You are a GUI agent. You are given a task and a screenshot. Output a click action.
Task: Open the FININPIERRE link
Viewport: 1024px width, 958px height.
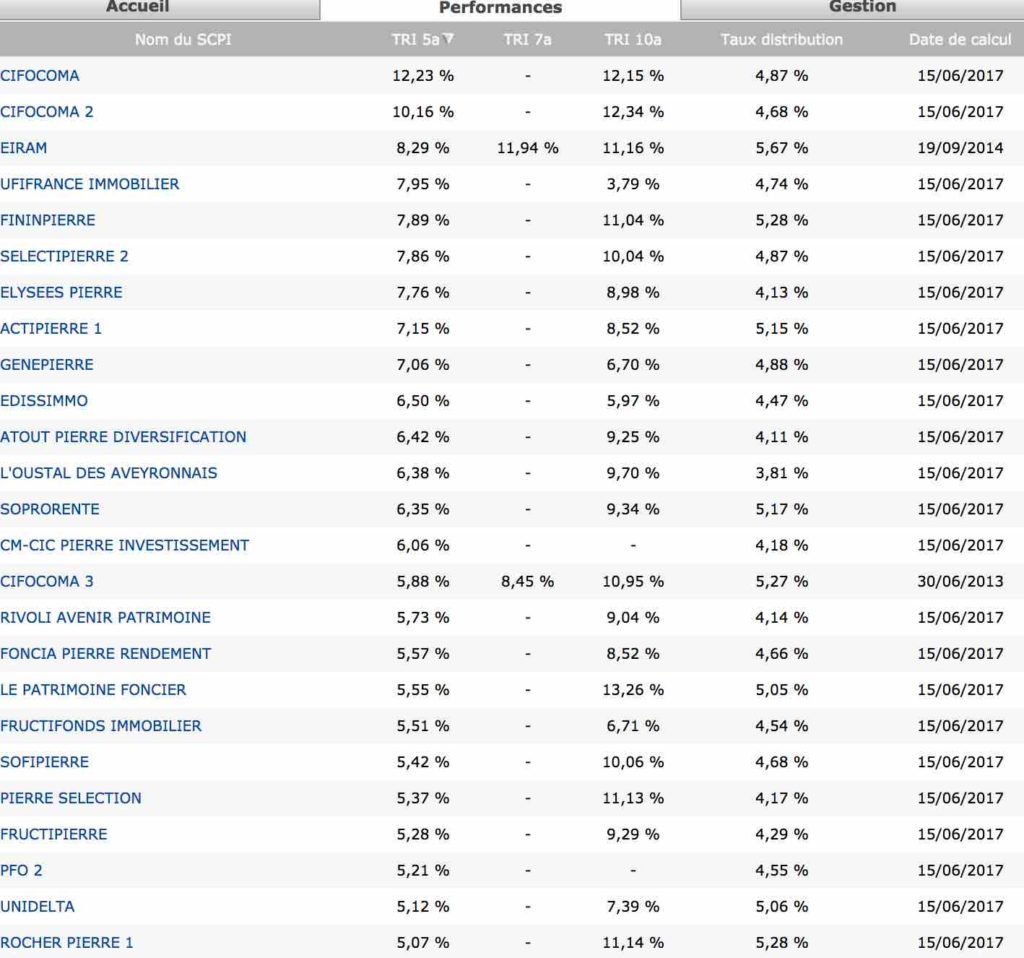48,220
